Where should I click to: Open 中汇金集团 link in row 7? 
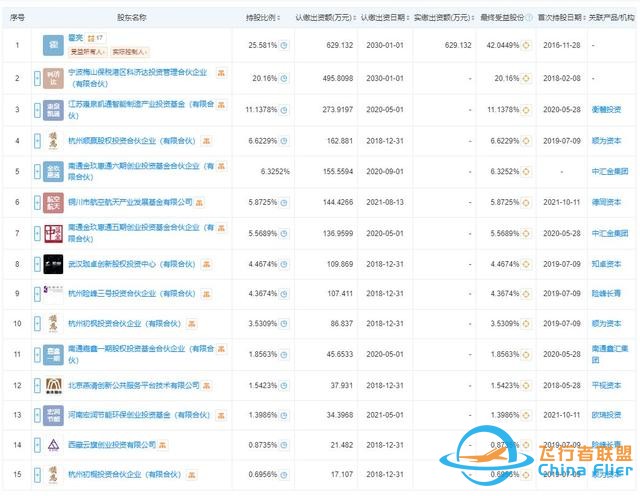610,234
